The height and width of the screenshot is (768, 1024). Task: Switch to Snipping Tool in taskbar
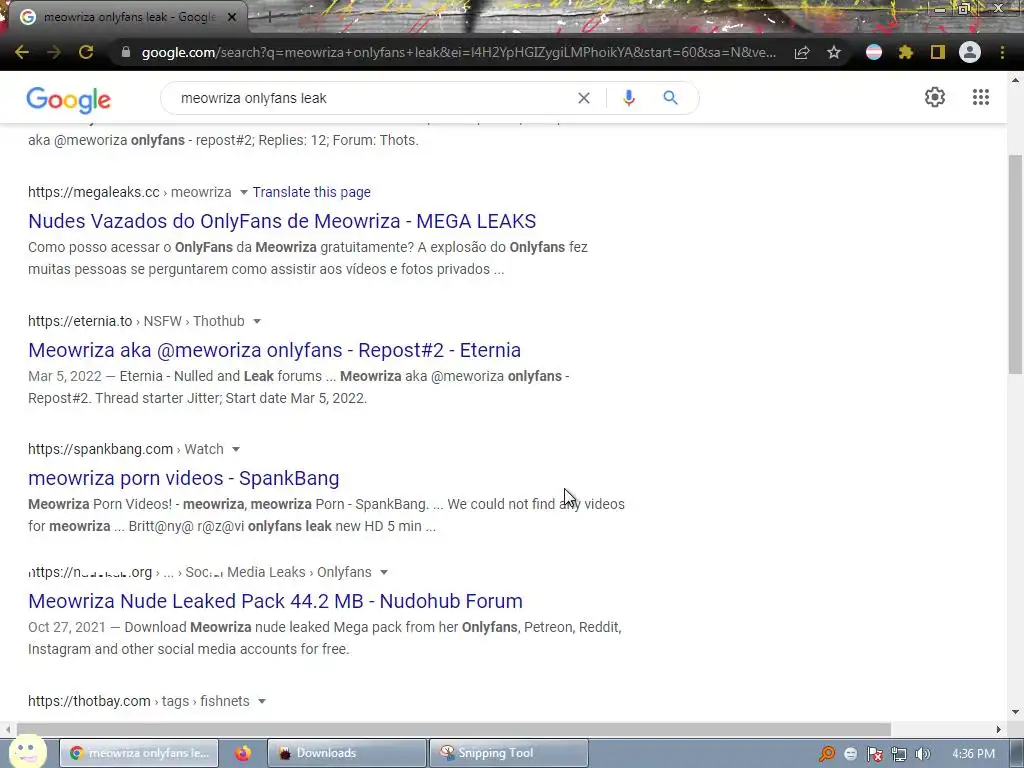509,753
